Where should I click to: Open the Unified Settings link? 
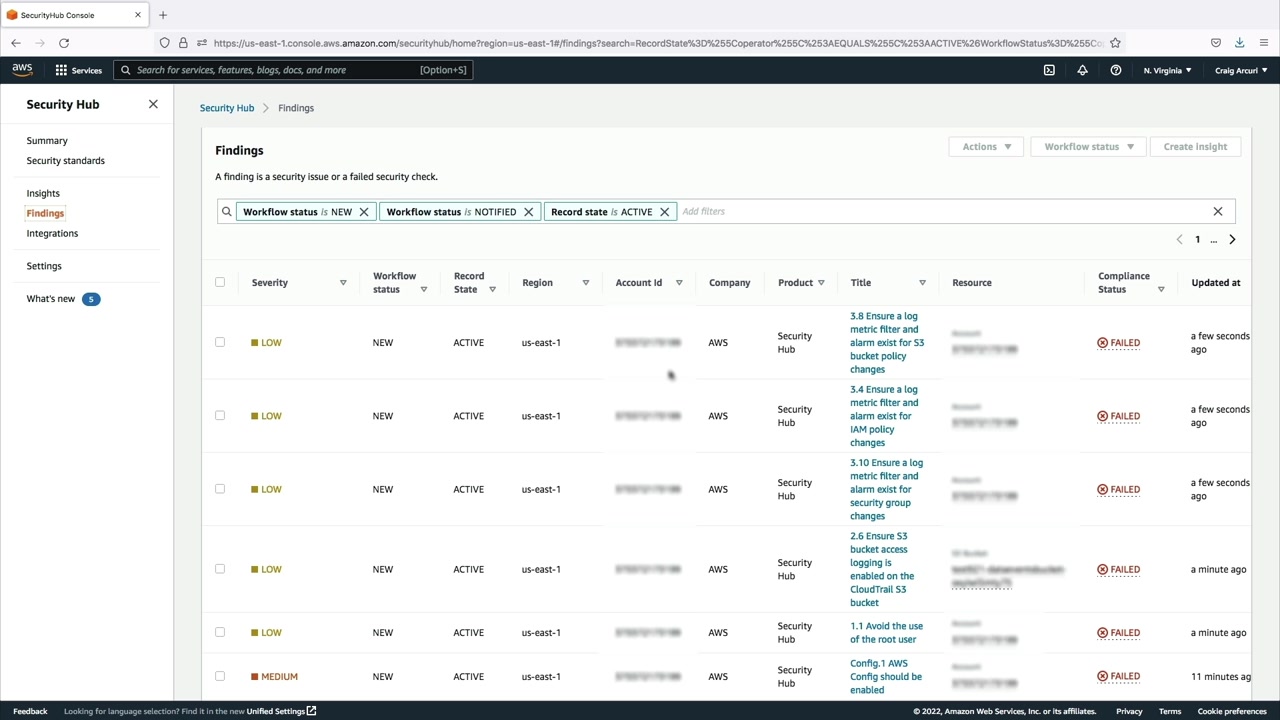coord(281,711)
